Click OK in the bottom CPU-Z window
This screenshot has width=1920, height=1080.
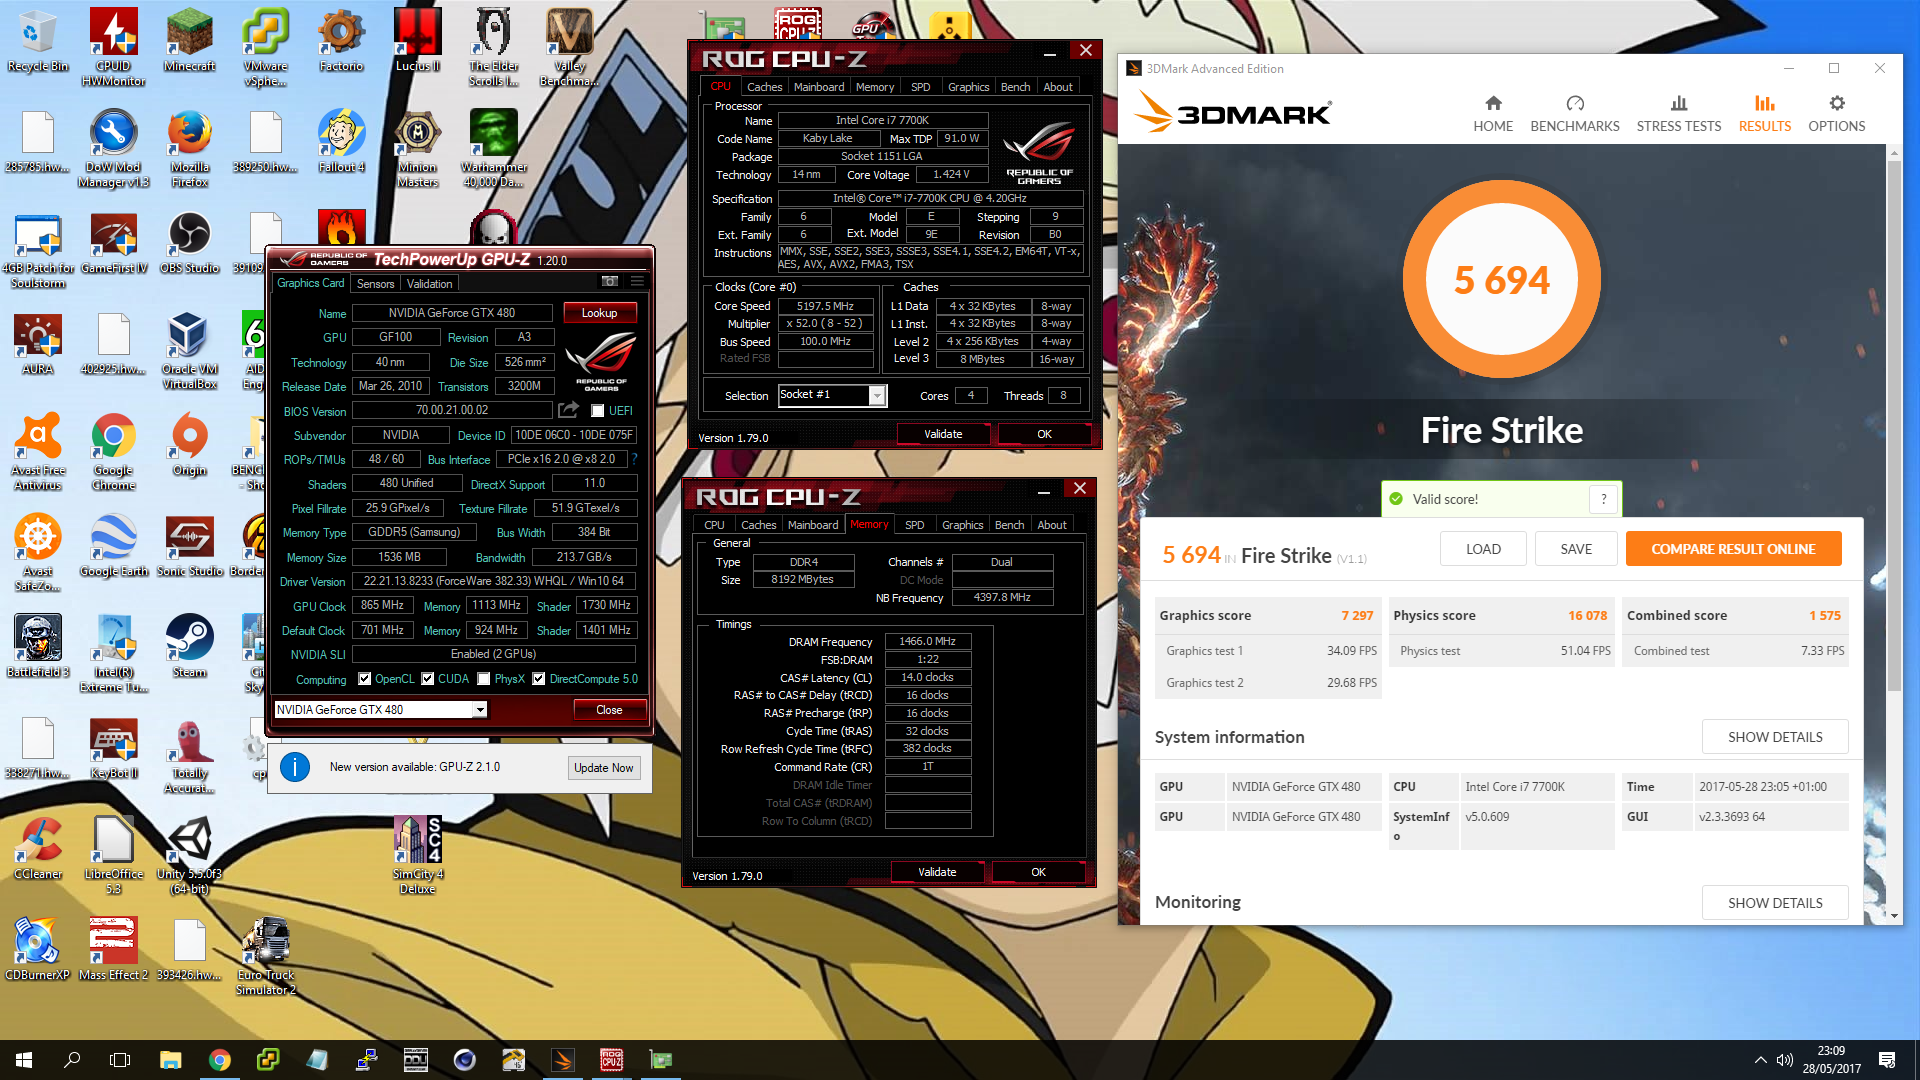(x=1039, y=872)
